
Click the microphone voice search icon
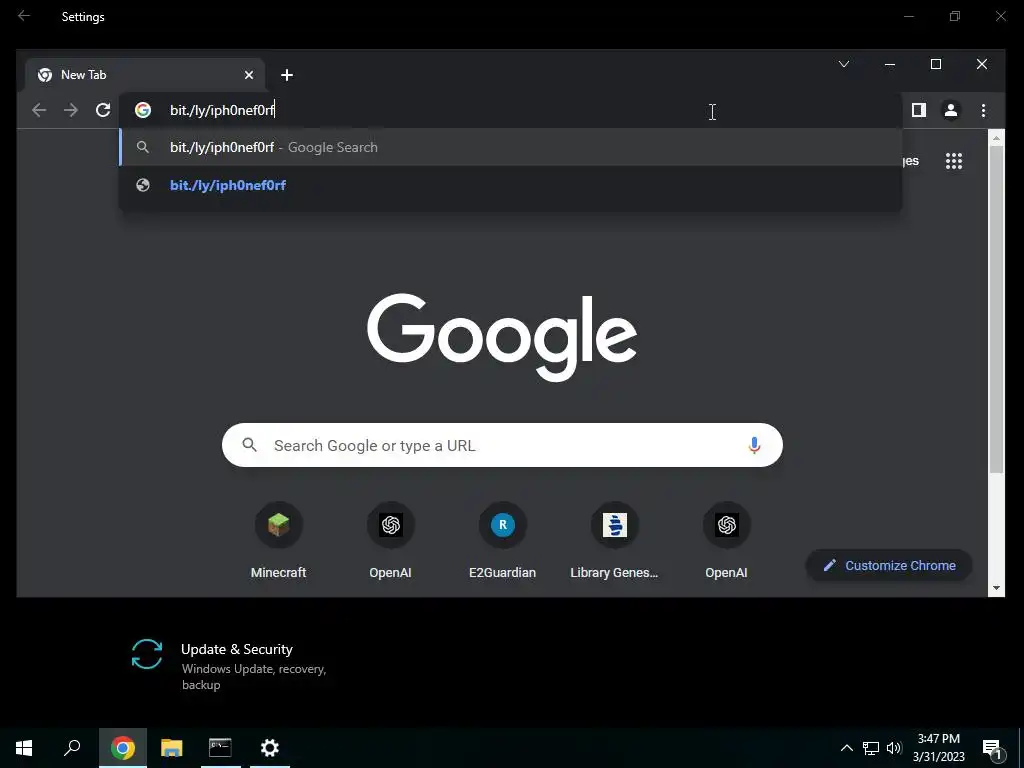click(x=754, y=445)
